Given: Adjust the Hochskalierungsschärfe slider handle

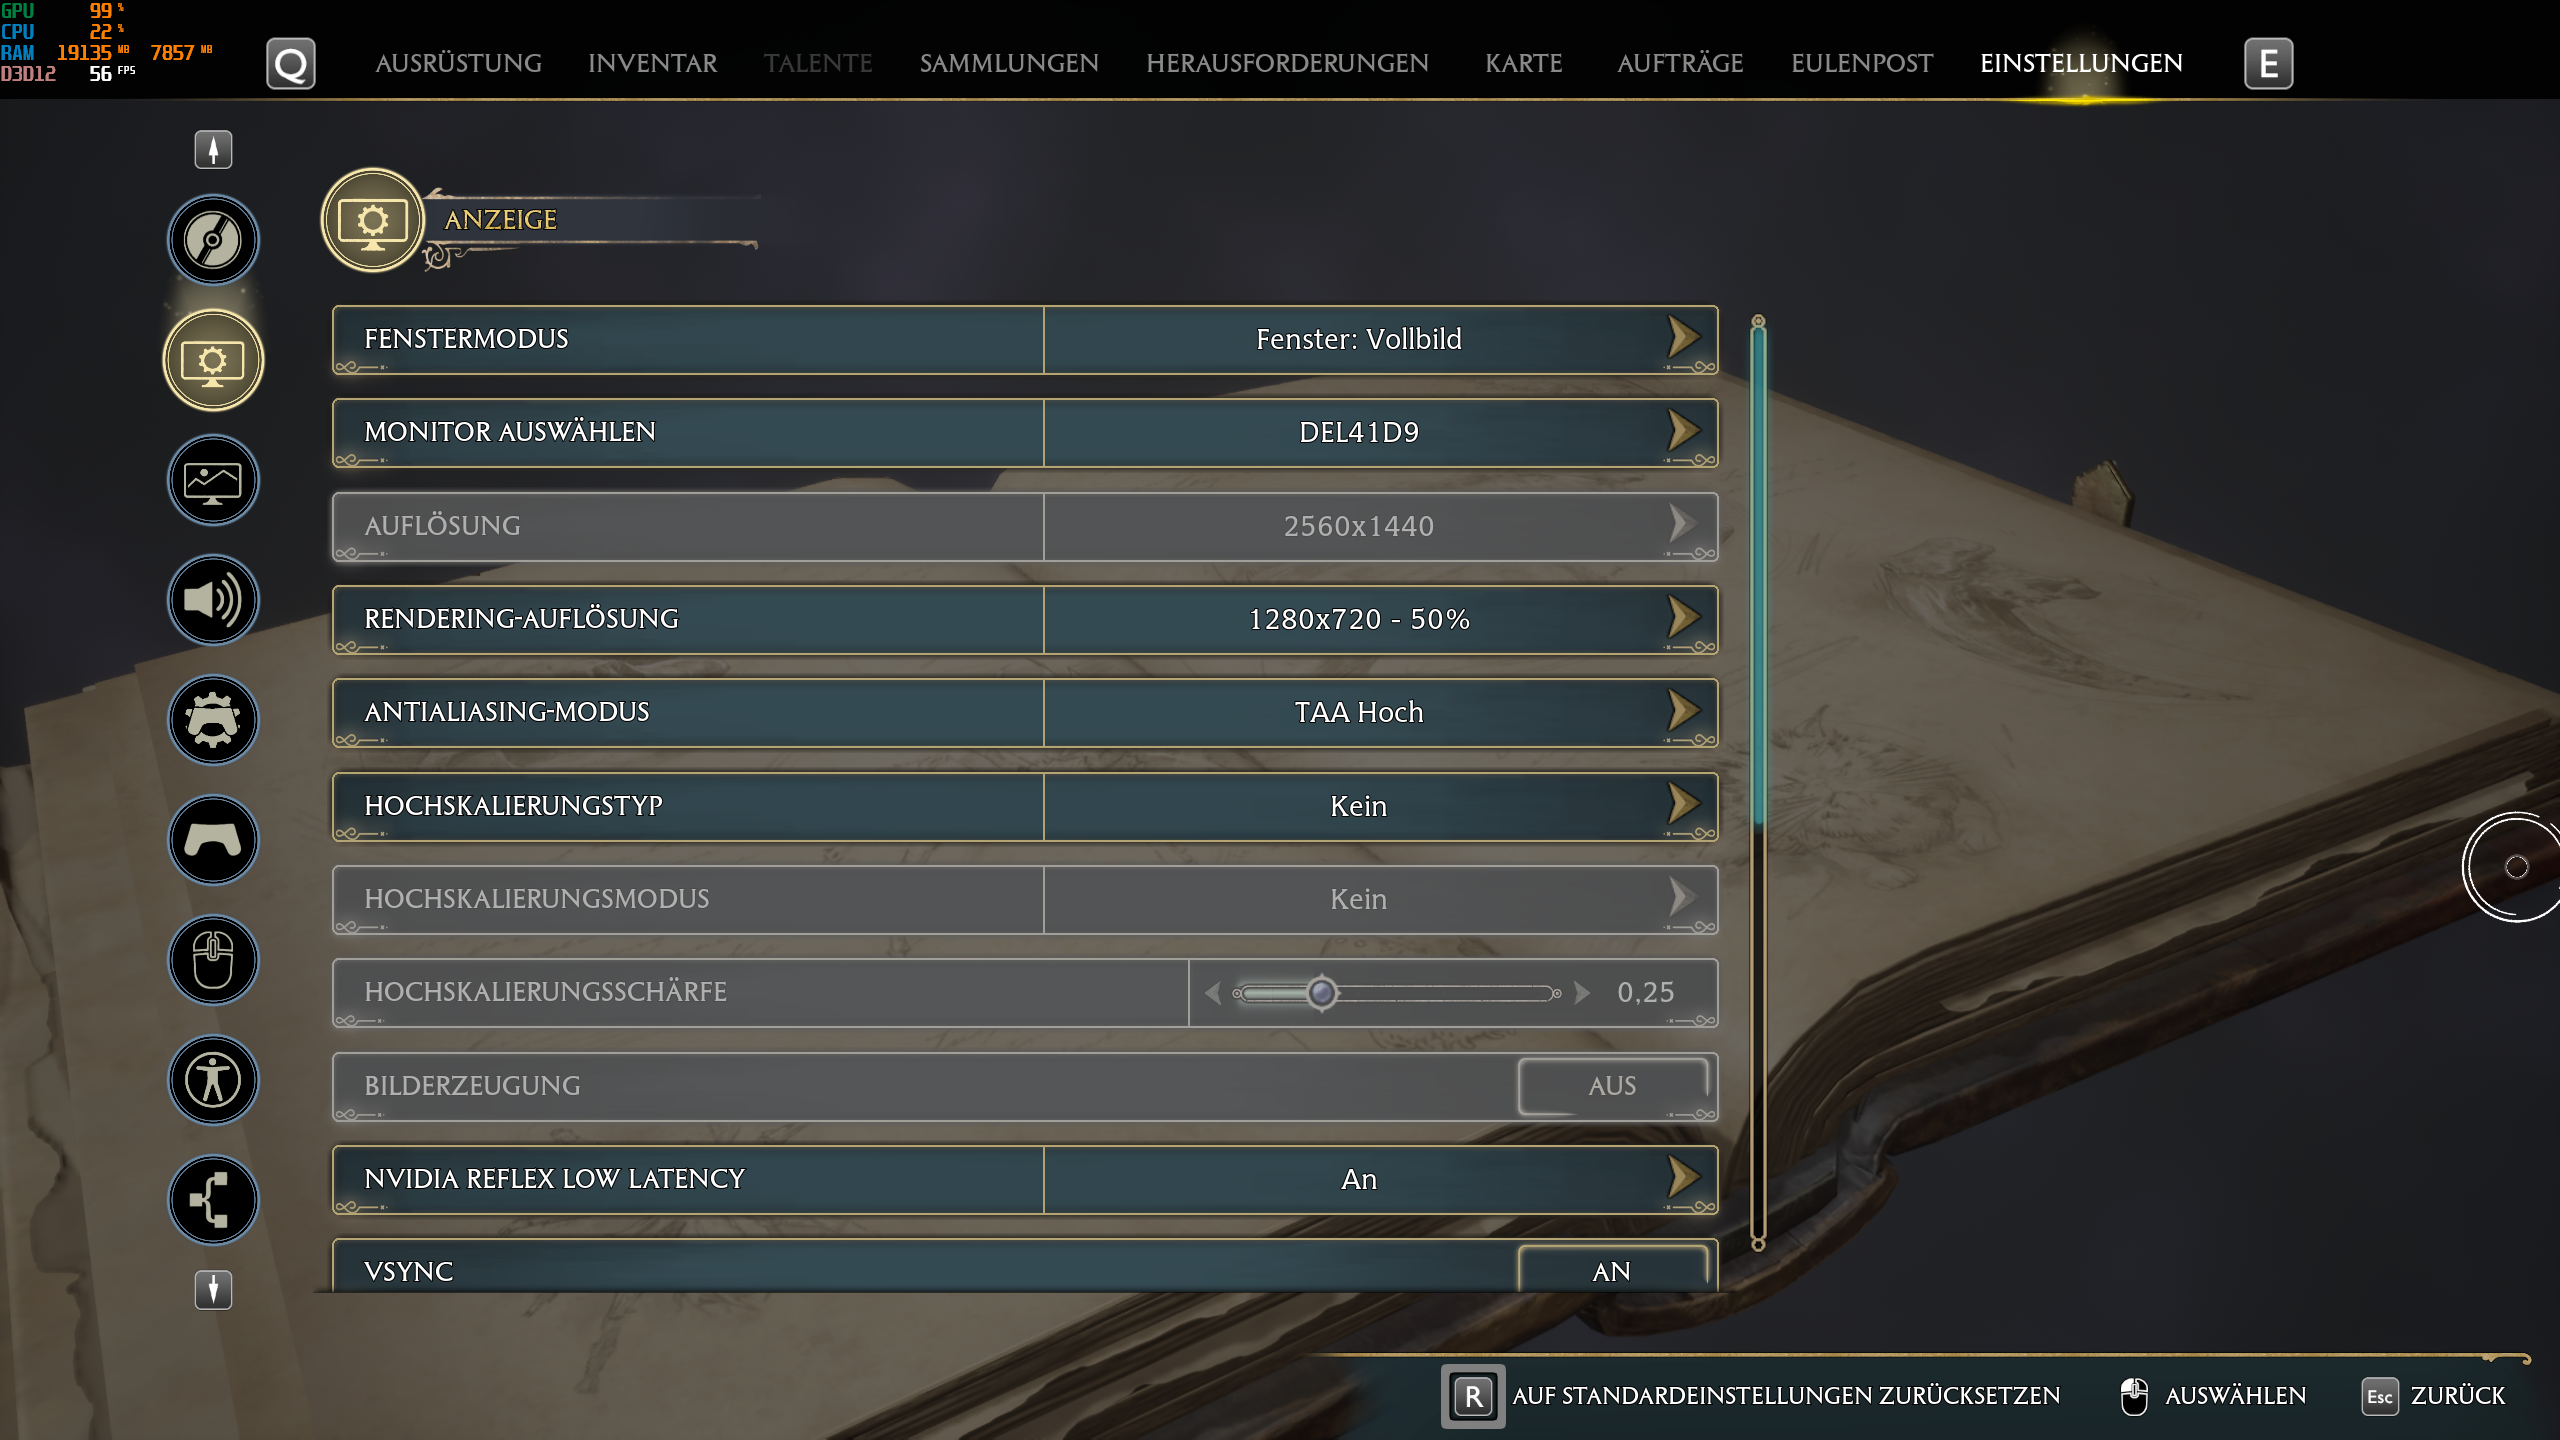Looking at the screenshot, I should click(x=1322, y=993).
